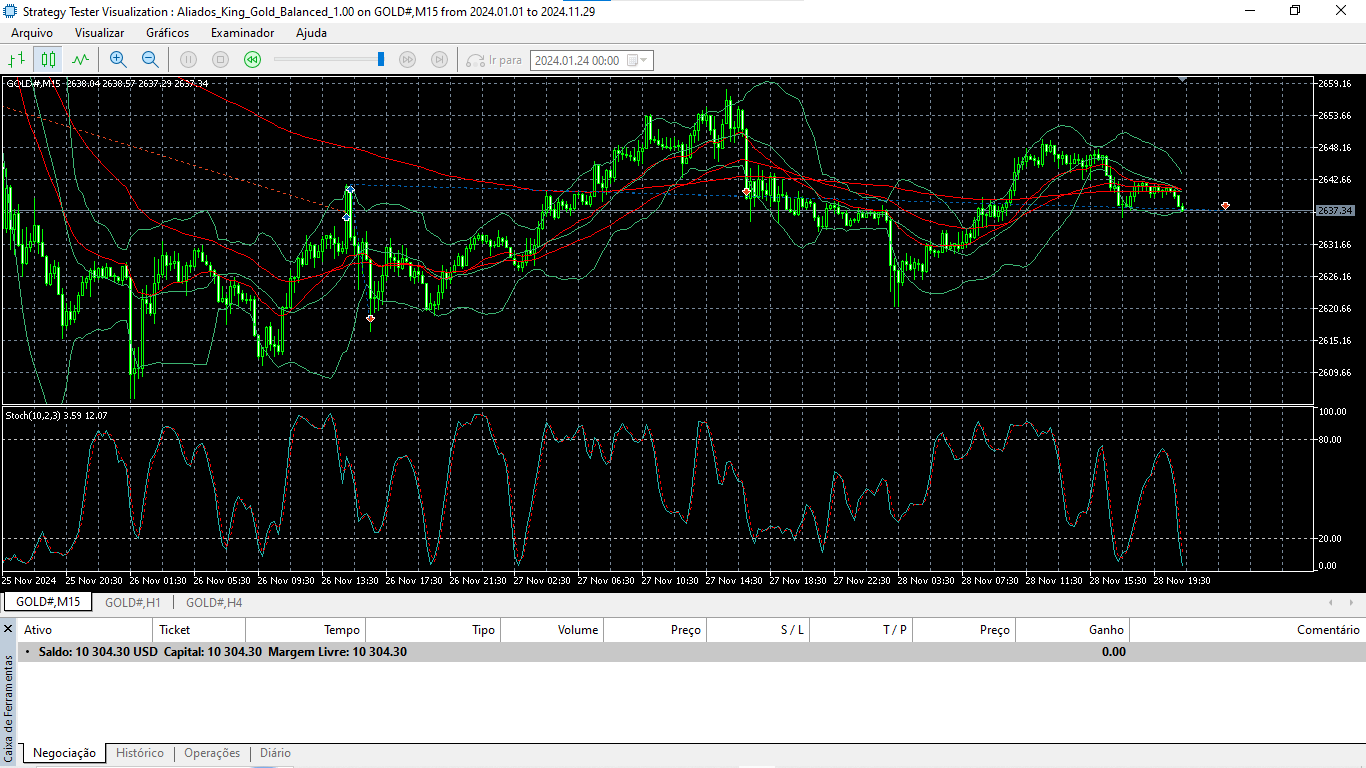Click the current price label 2637.34
The width and height of the screenshot is (1366, 768).
click(1335, 211)
